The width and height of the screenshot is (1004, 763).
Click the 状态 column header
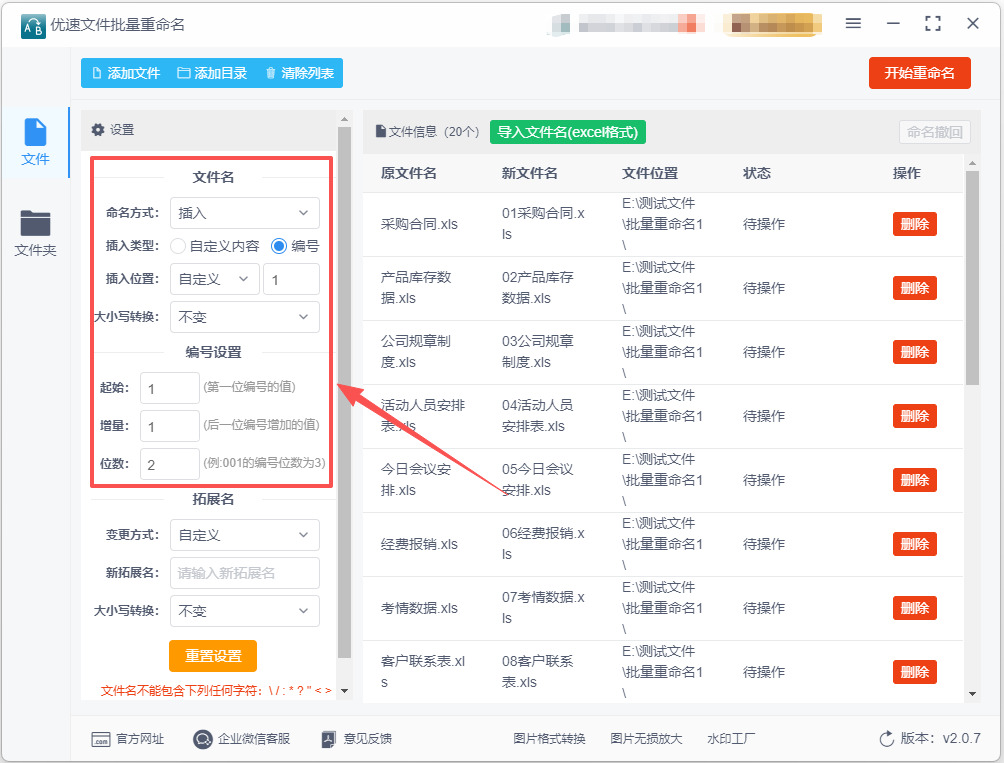tap(757, 173)
